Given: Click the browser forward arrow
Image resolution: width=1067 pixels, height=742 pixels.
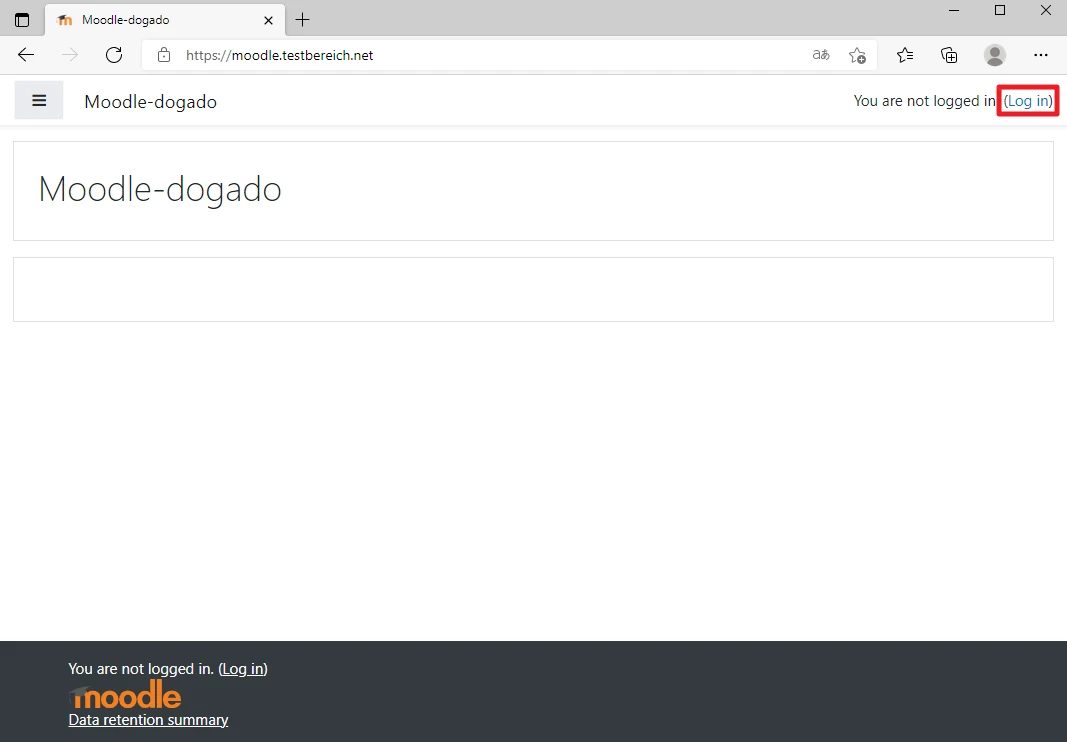Looking at the screenshot, I should 69,55.
